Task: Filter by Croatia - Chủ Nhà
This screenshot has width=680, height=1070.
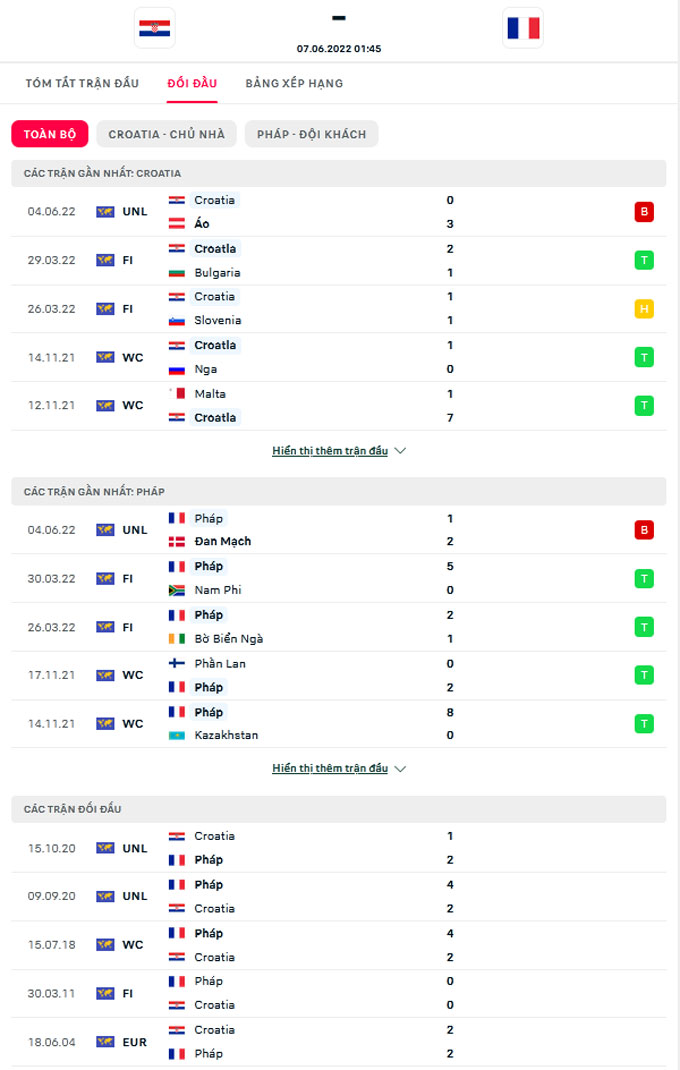Action: tap(167, 134)
